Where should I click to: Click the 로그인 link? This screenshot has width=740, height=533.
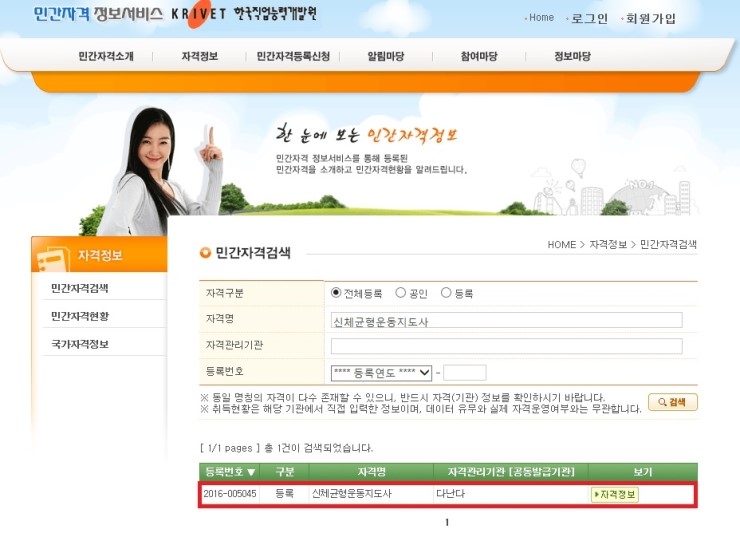(x=588, y=18)
